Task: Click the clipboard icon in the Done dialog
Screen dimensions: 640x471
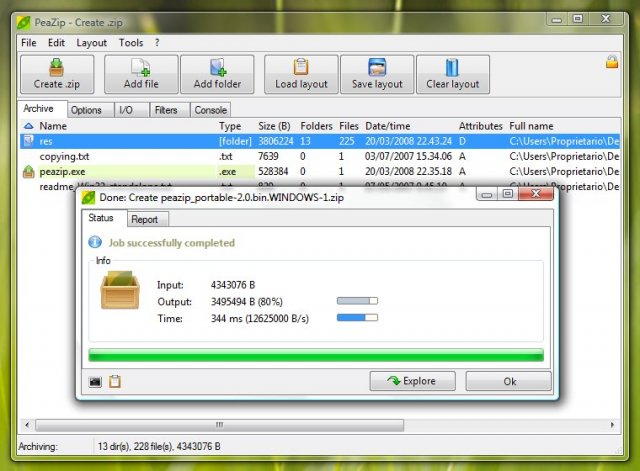Action: point(115,381)
